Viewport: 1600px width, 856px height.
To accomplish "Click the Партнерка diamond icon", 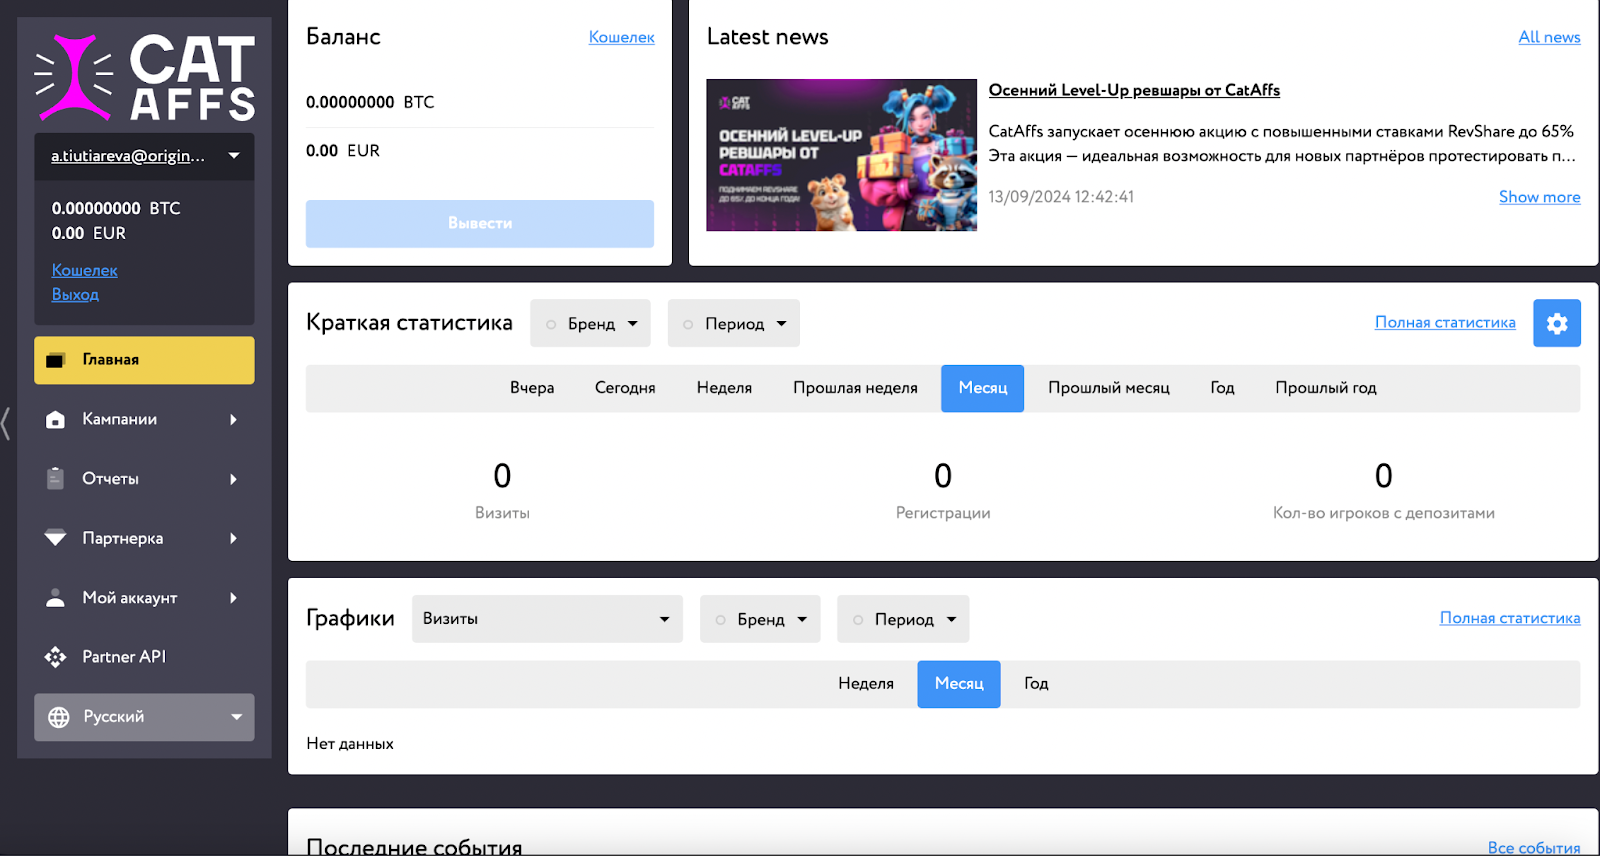I will point(56,538).
